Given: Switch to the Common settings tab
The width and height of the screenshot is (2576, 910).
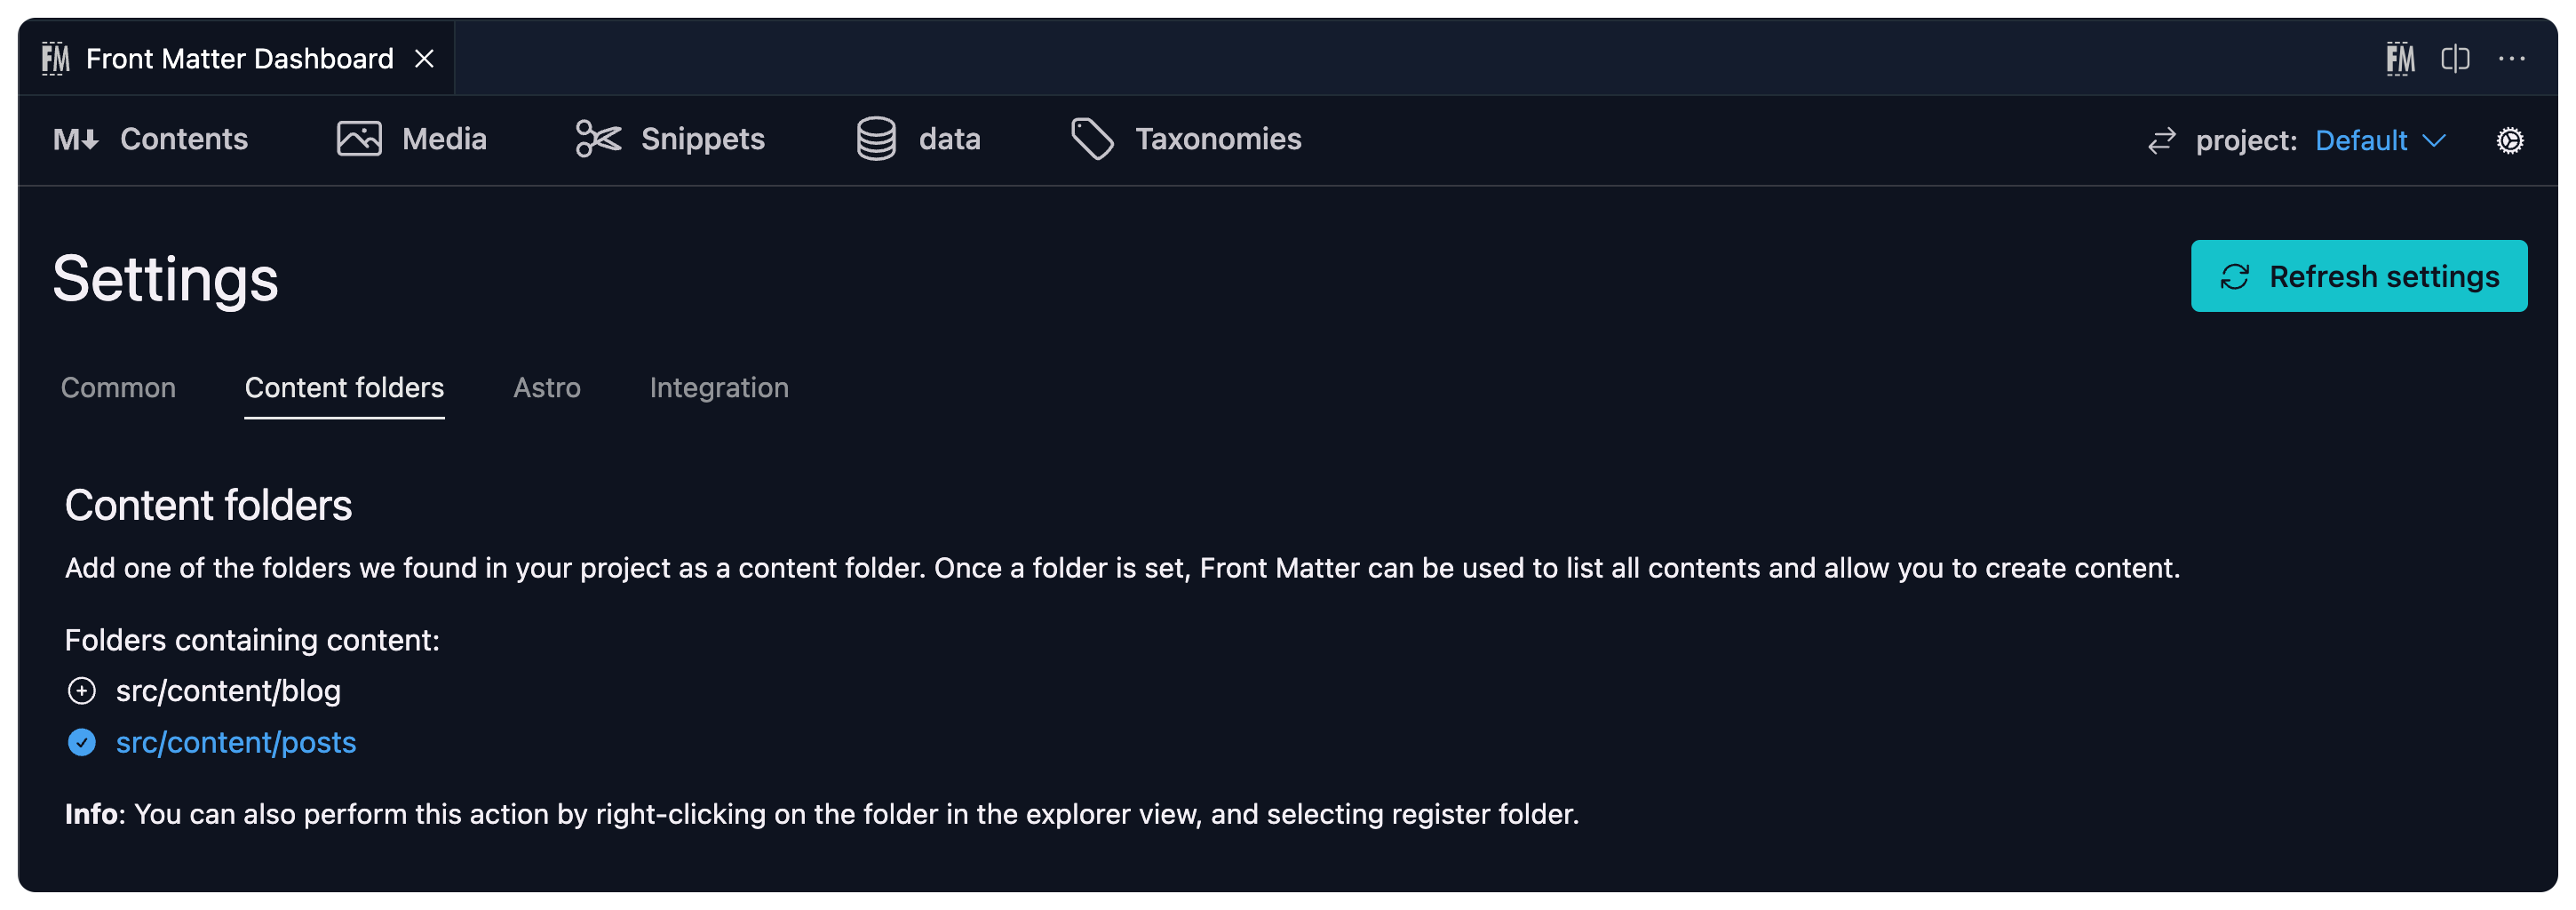Looking at the screenshot, I should click(x=118, y=388).
